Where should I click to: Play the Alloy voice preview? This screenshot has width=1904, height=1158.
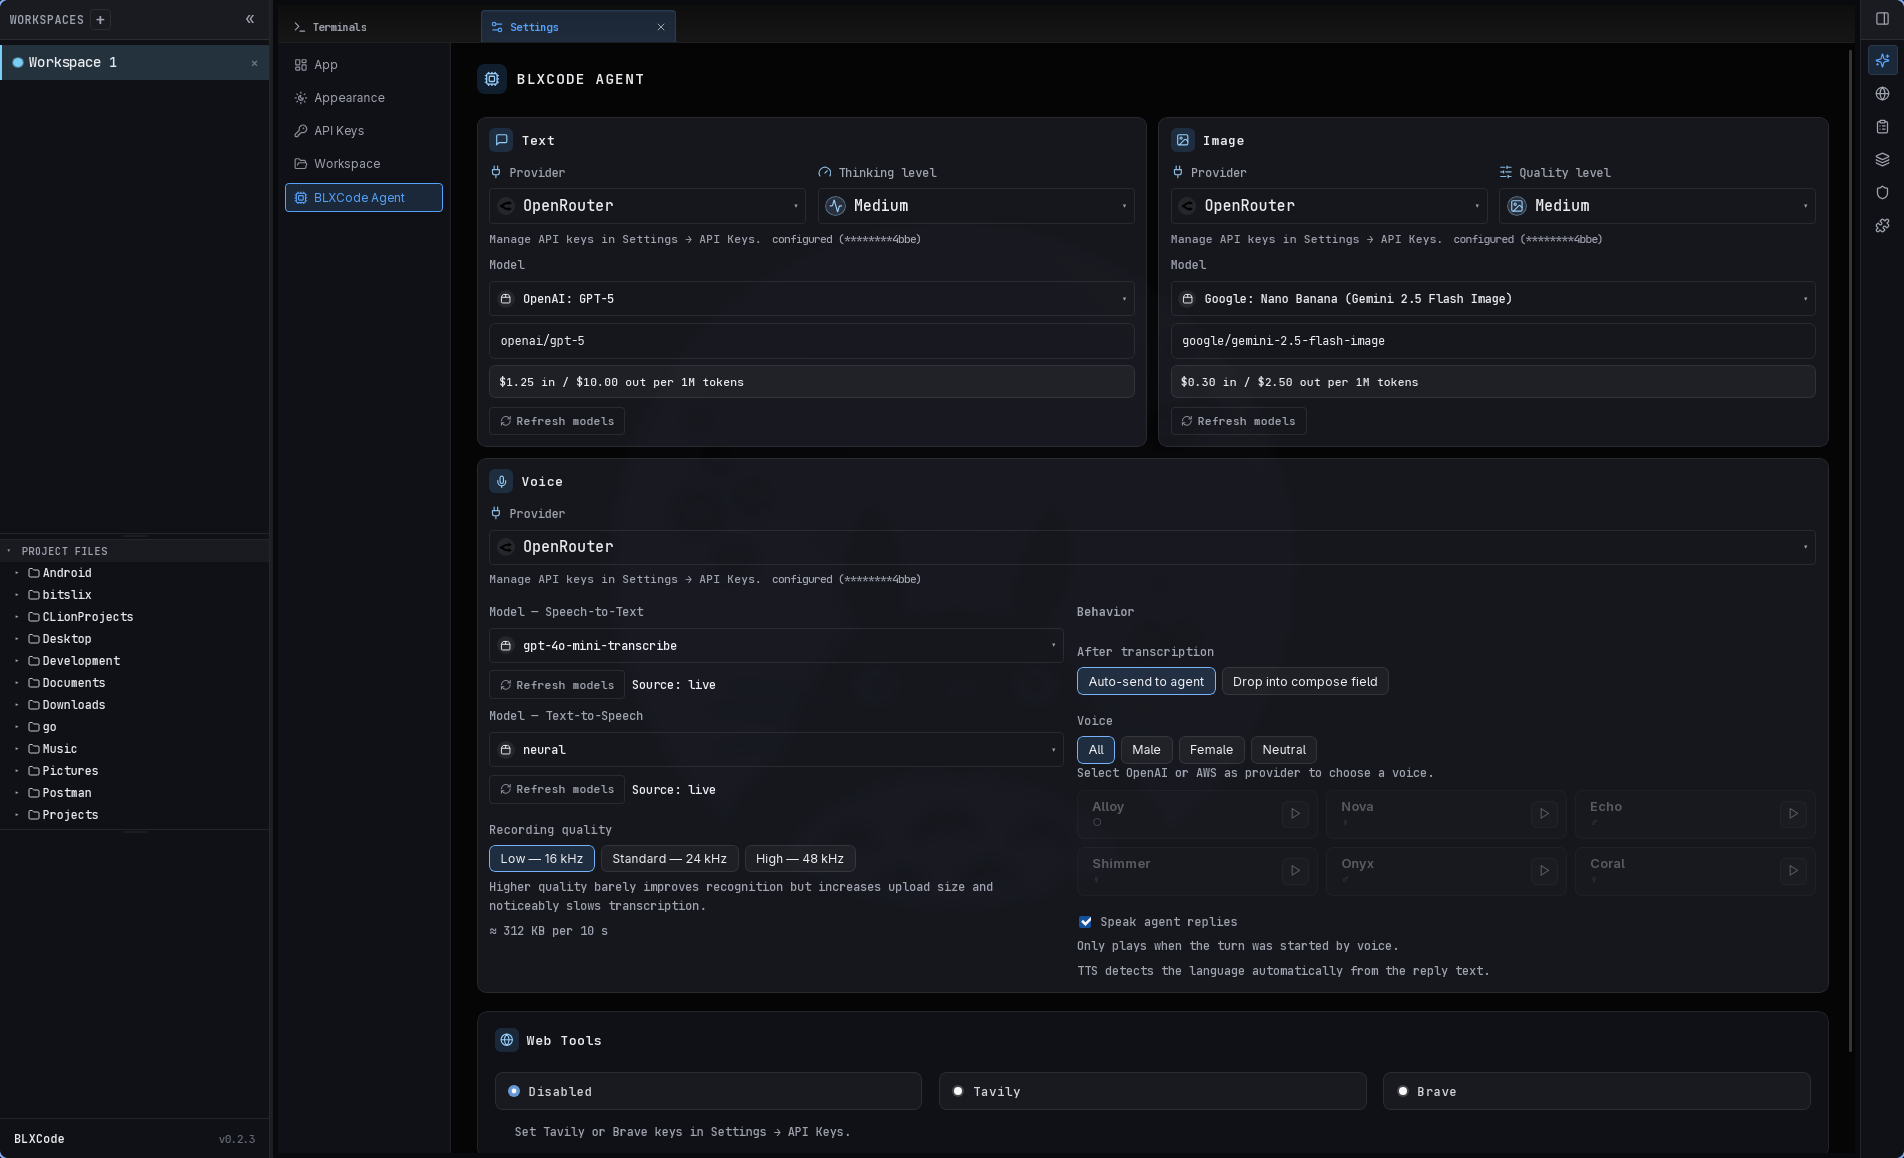pos(1295,814)
